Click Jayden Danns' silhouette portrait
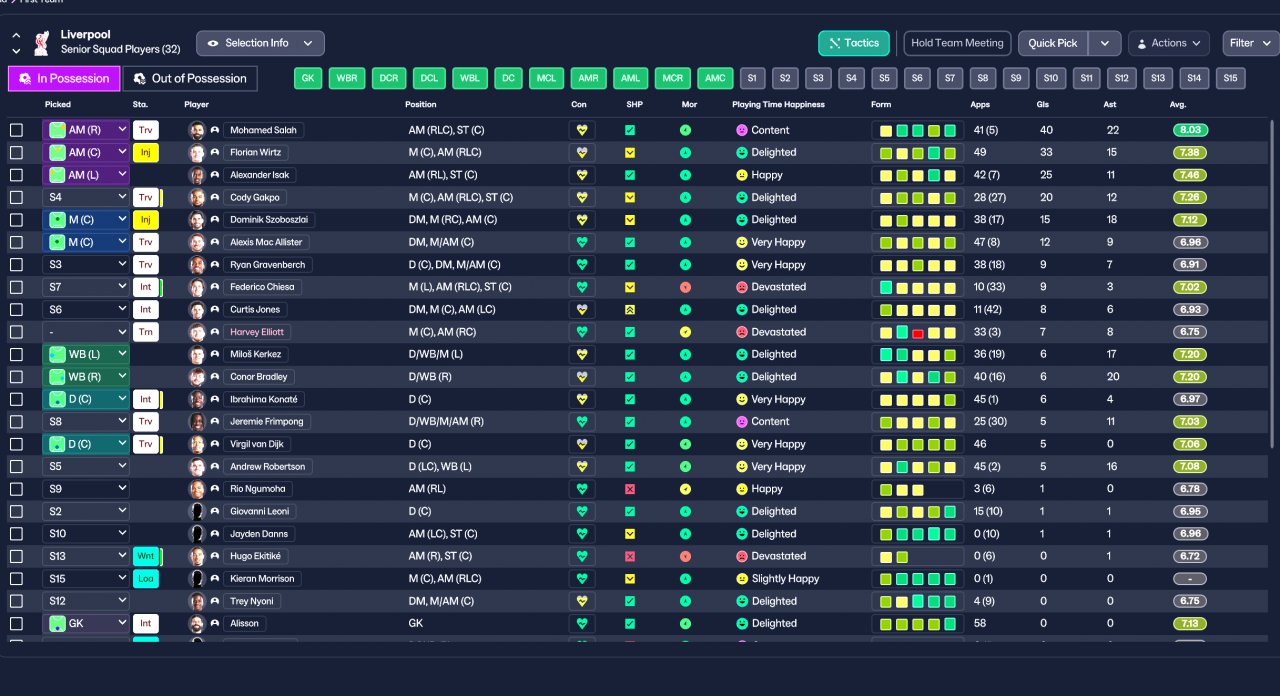 [197, 534]
